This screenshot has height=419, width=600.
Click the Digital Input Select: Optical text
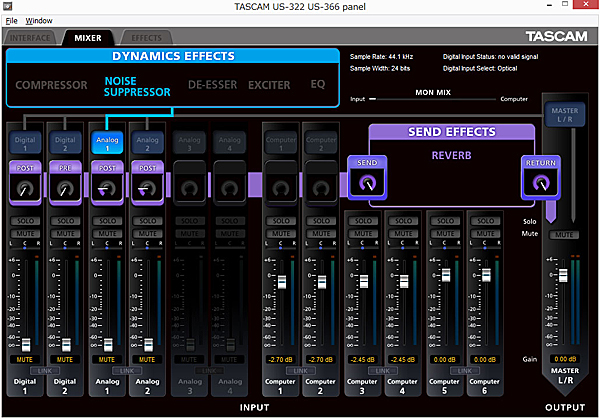[480, 68]
